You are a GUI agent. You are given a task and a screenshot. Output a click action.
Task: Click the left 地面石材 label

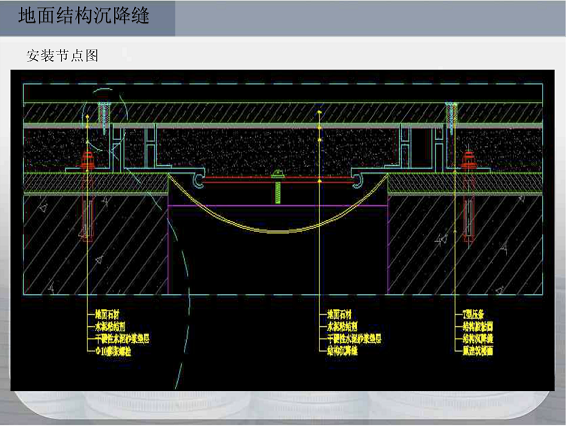[106, 314]
